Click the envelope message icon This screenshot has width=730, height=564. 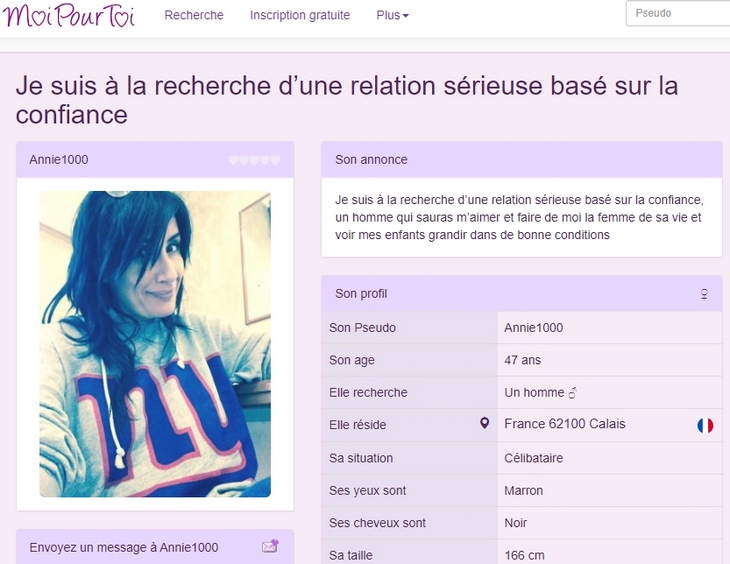pyautogui.click(x=270, y=546)
